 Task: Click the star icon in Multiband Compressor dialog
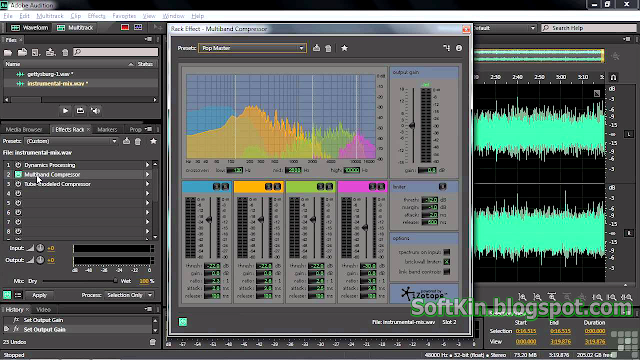(x=344, y=48)
